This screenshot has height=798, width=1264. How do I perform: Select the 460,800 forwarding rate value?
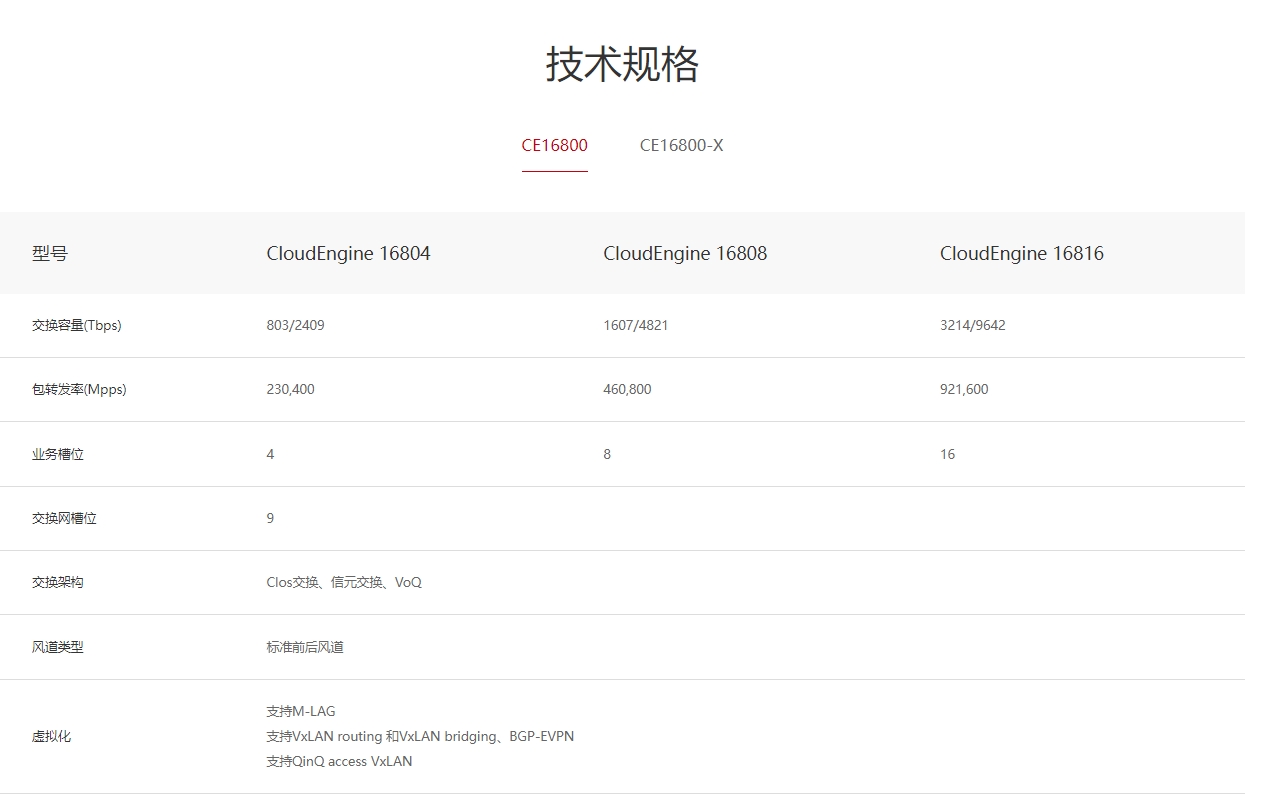pyautogui.click(x=627, y=390)
